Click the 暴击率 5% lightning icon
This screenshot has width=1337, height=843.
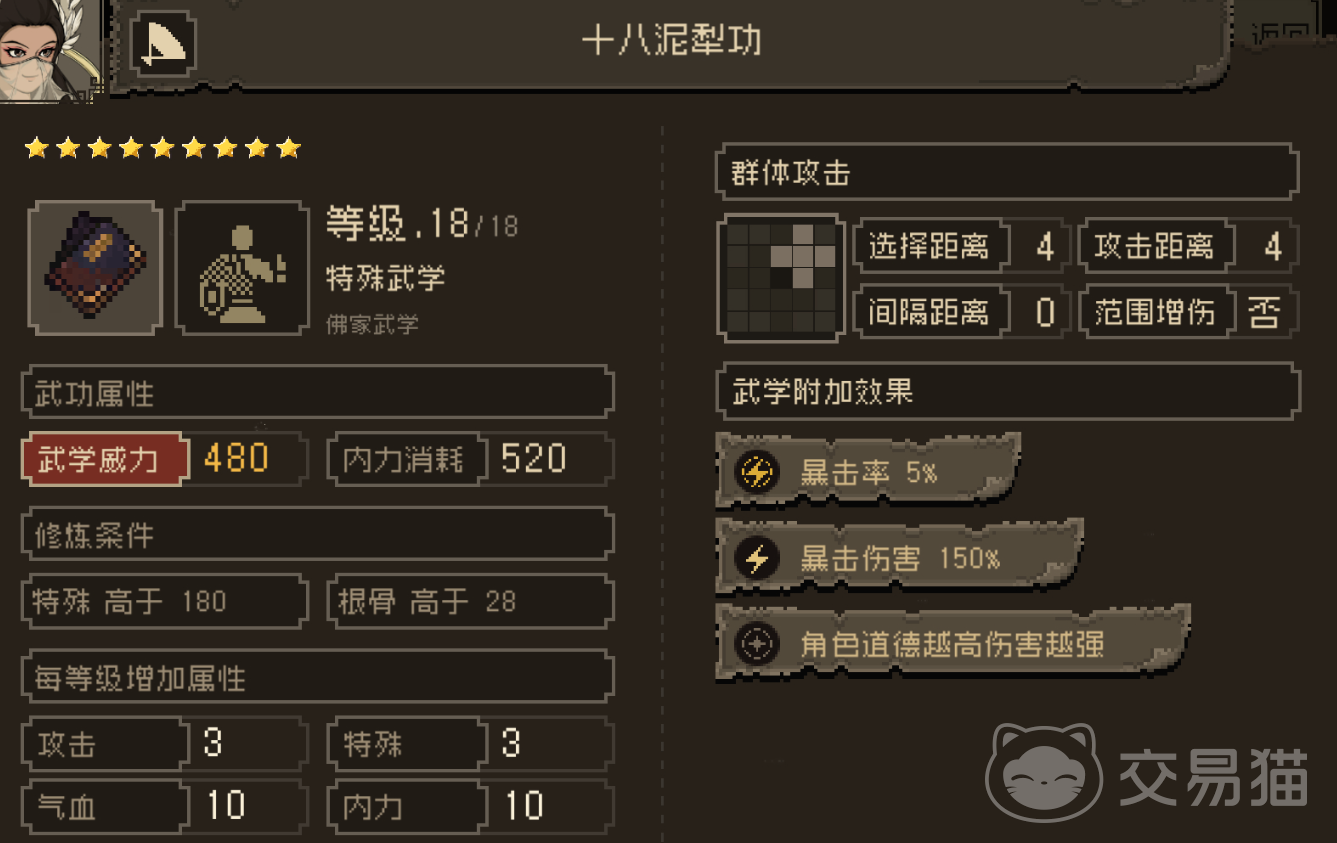point(757,472)
